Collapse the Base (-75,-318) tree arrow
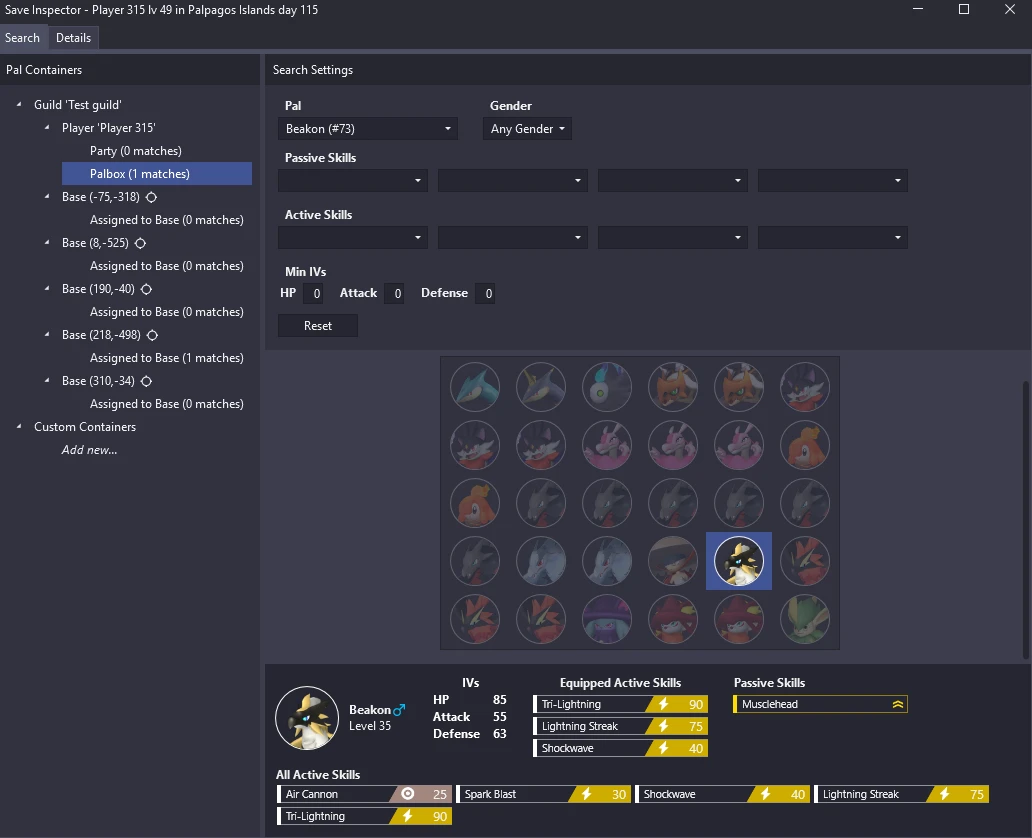The height and width of the screenshot is (838, 1032). click(x=47, y=196)
